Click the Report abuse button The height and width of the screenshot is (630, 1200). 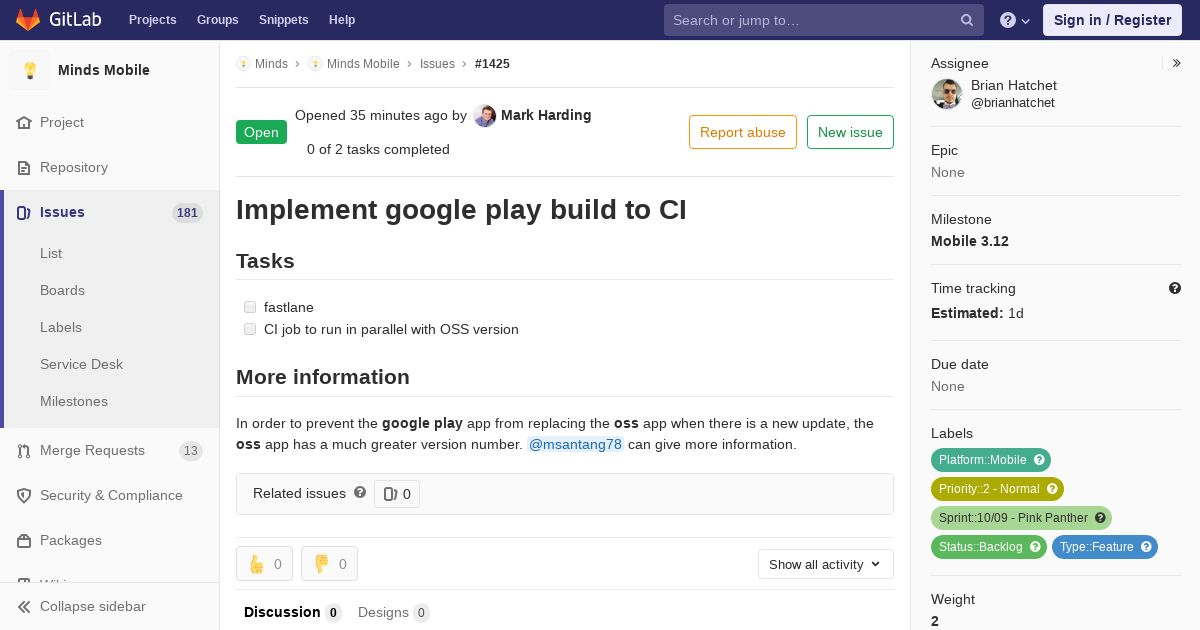tap(743, 132)
